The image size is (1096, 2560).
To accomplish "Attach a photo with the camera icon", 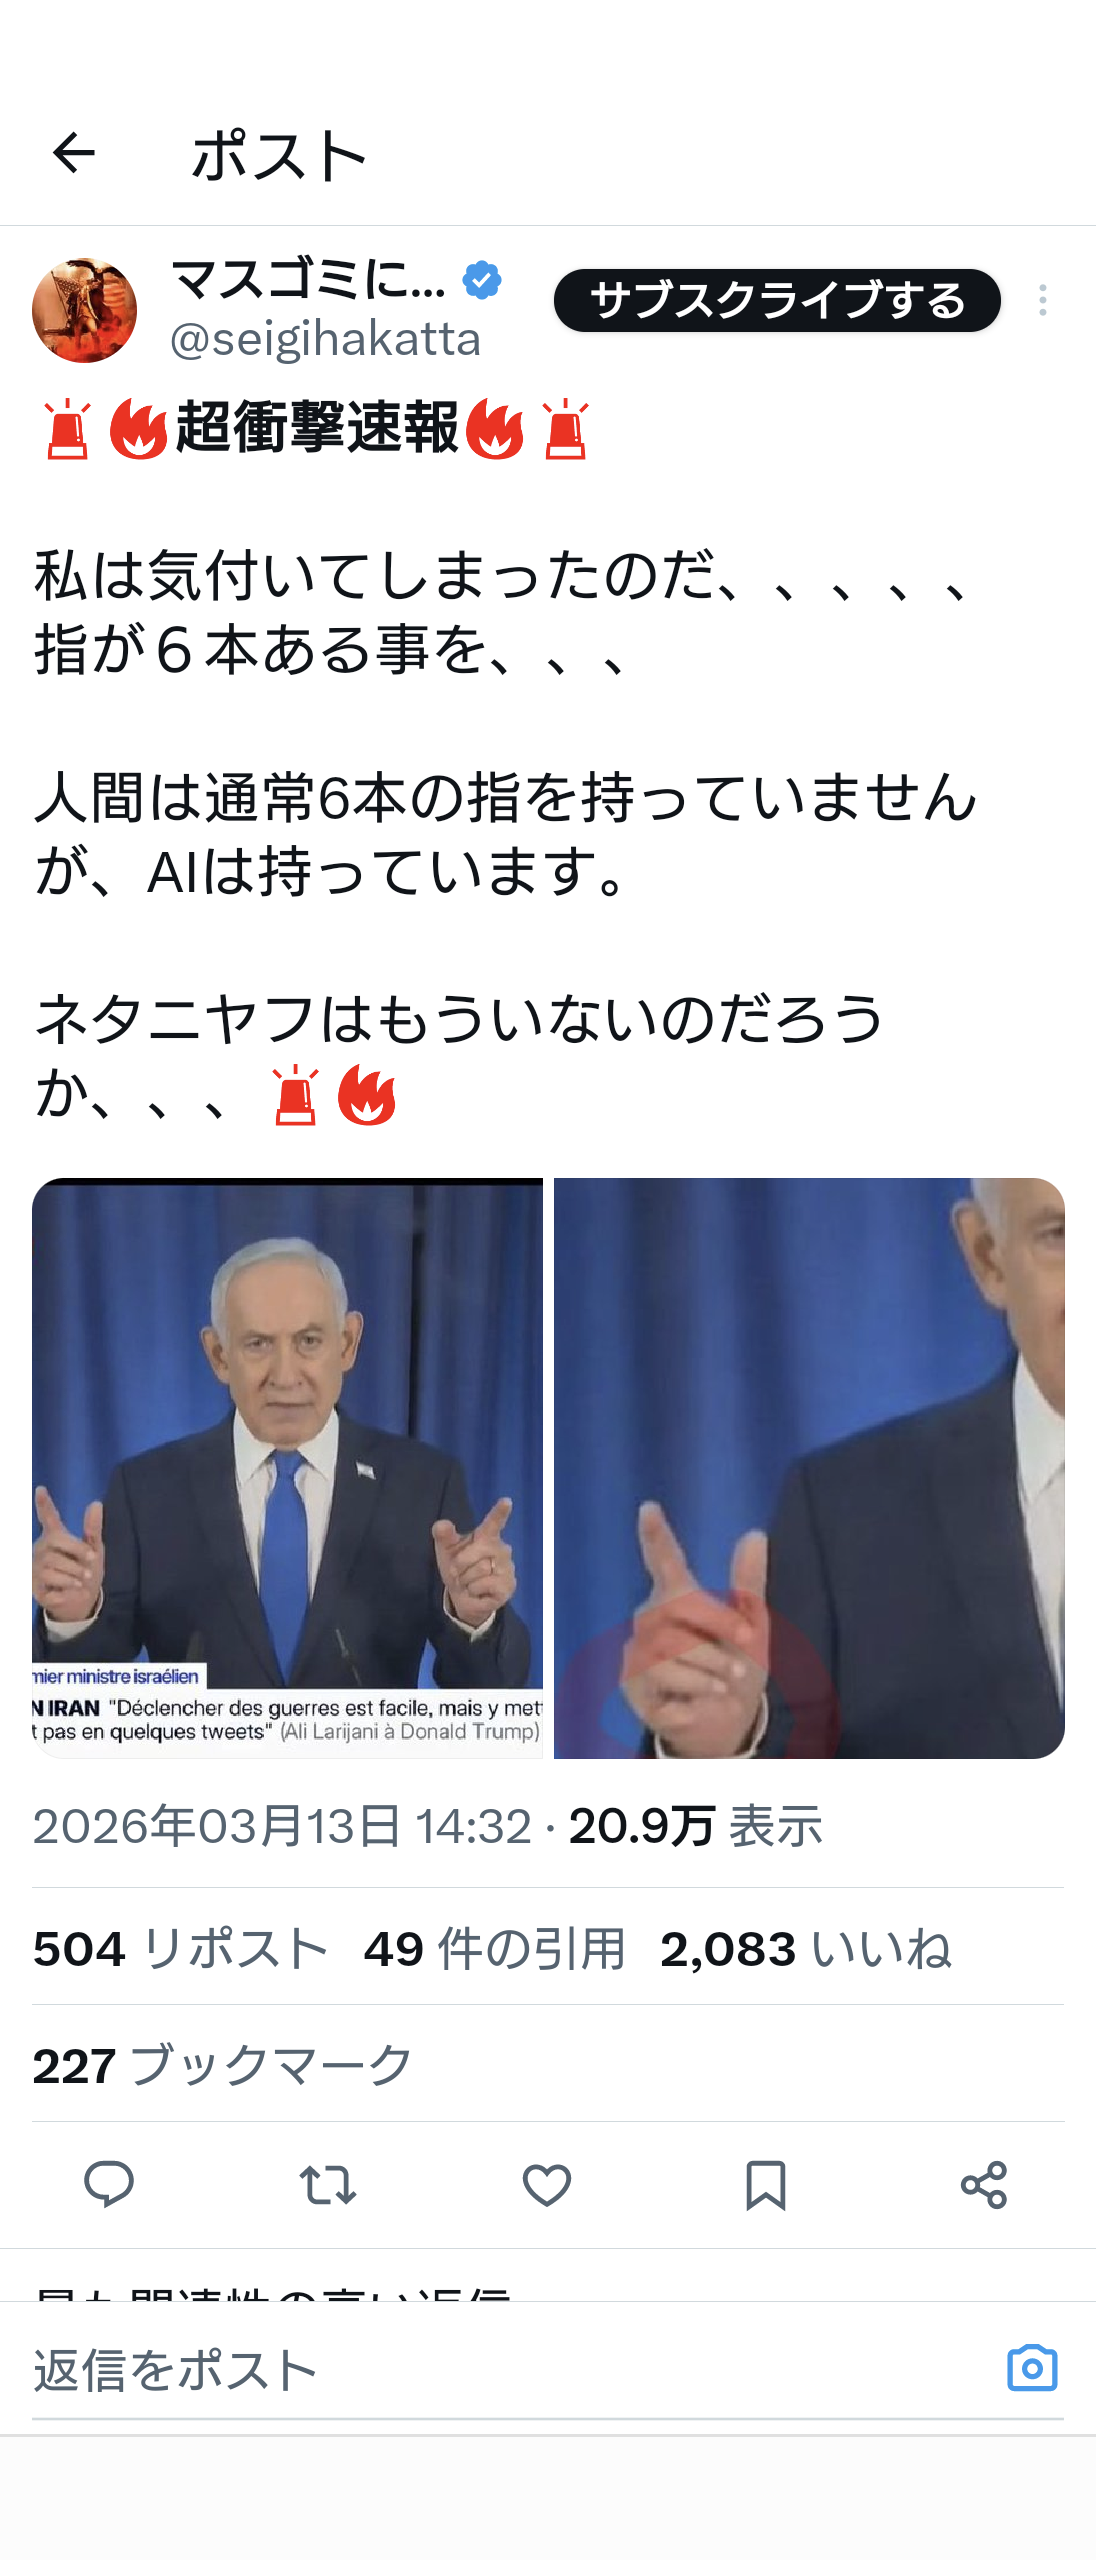I will tap(1032, 2368).
